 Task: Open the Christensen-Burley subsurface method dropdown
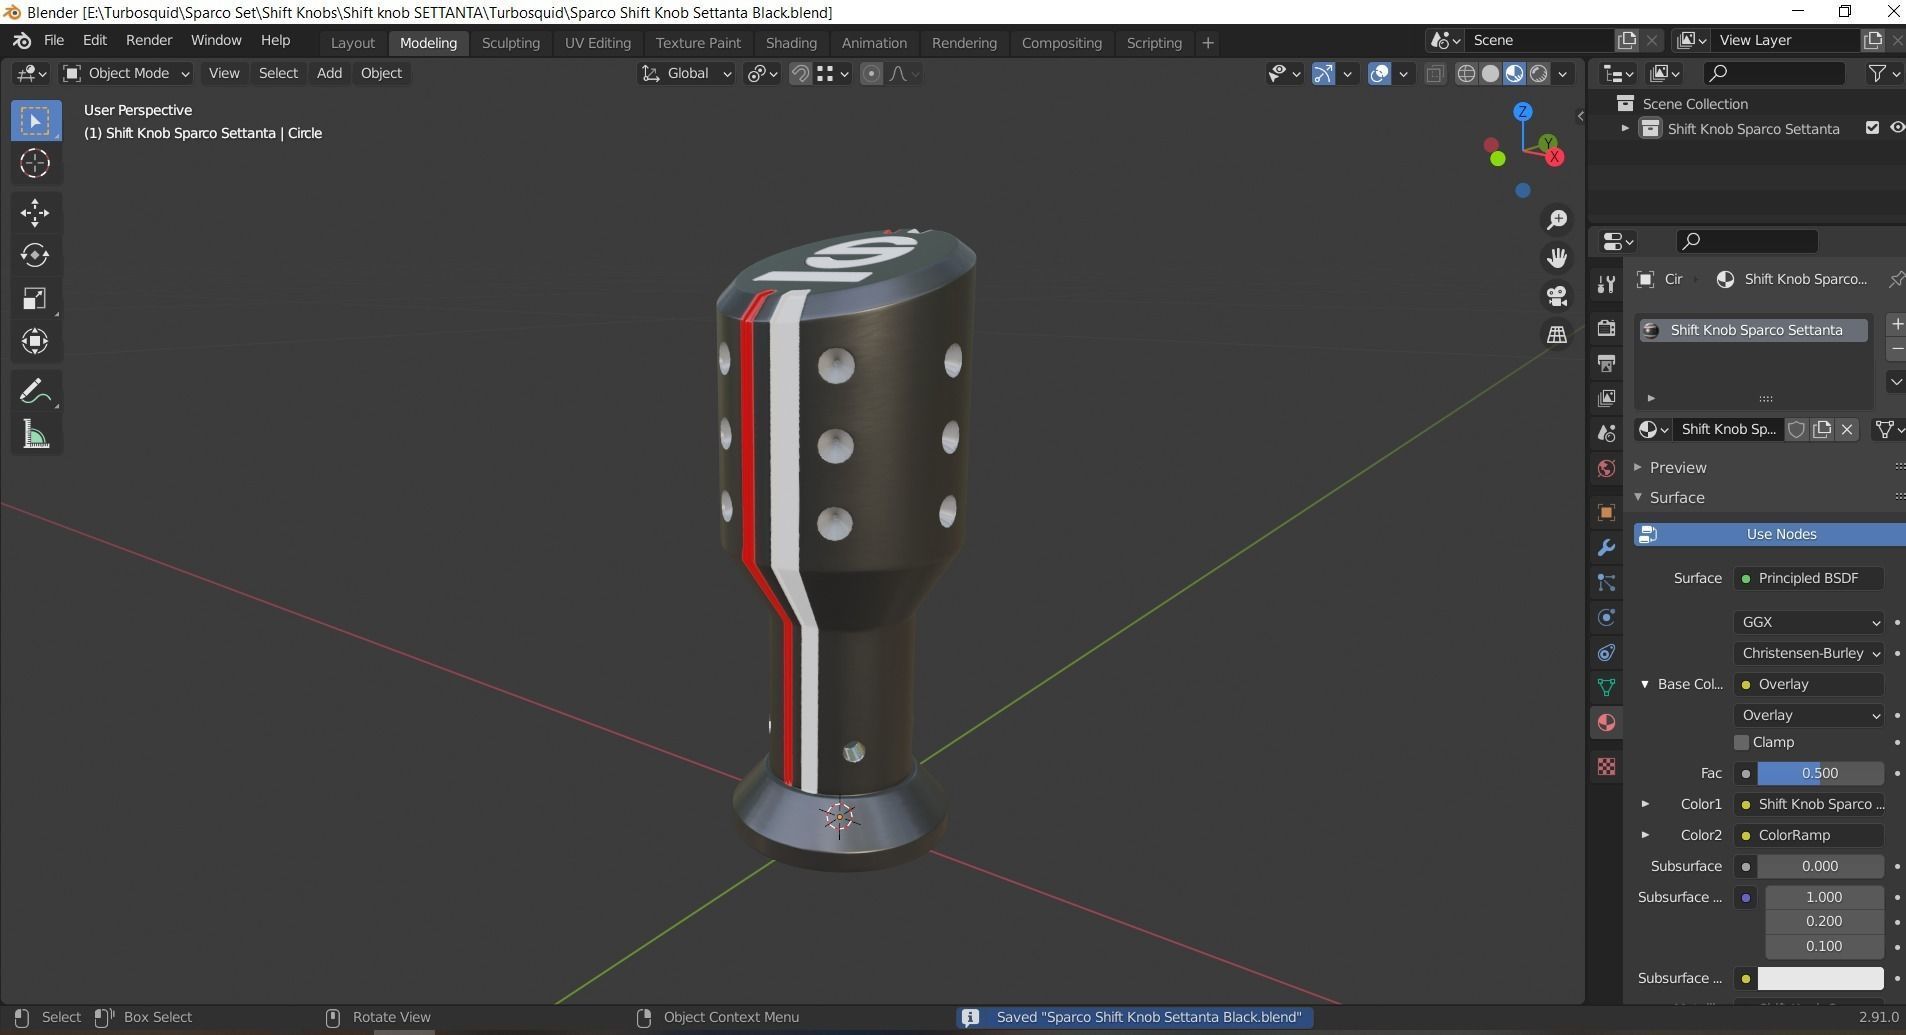click(1808, 653)
